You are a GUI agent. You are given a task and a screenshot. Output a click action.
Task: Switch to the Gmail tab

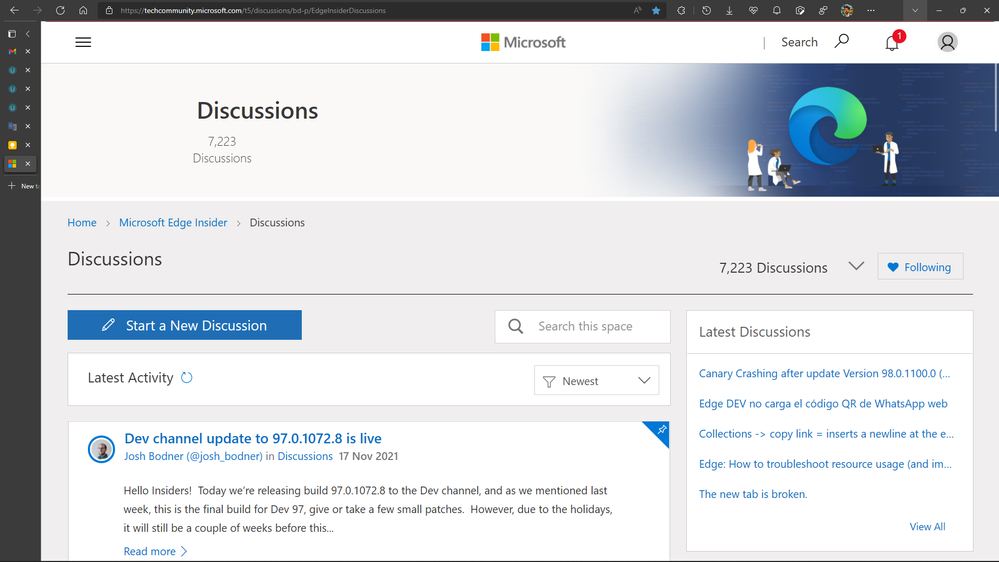(x=12, y=52)
